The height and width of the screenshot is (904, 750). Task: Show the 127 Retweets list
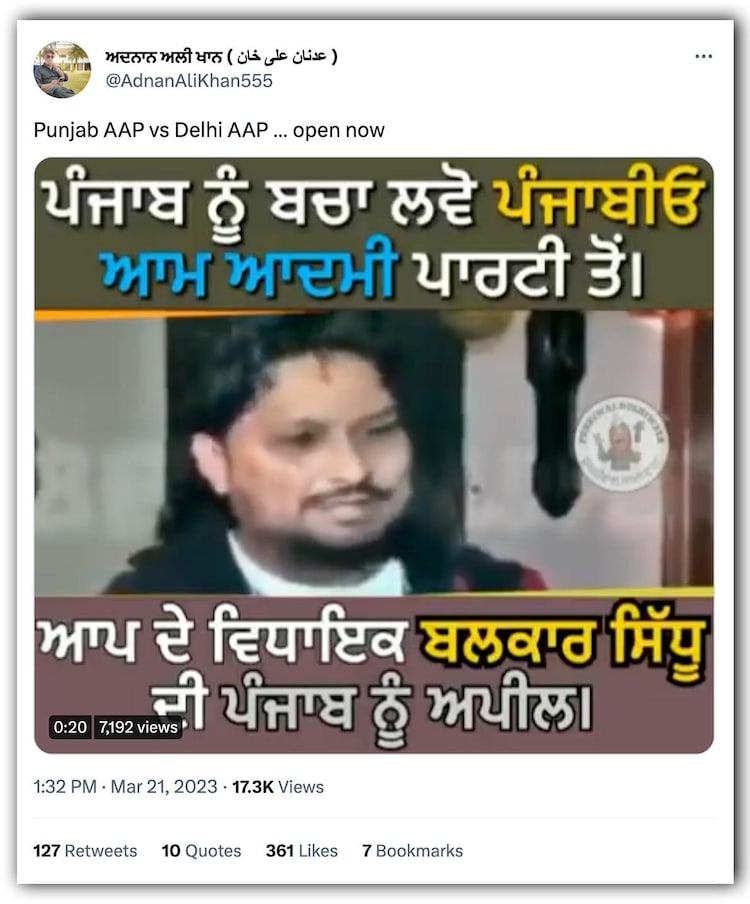coord(85,851)
